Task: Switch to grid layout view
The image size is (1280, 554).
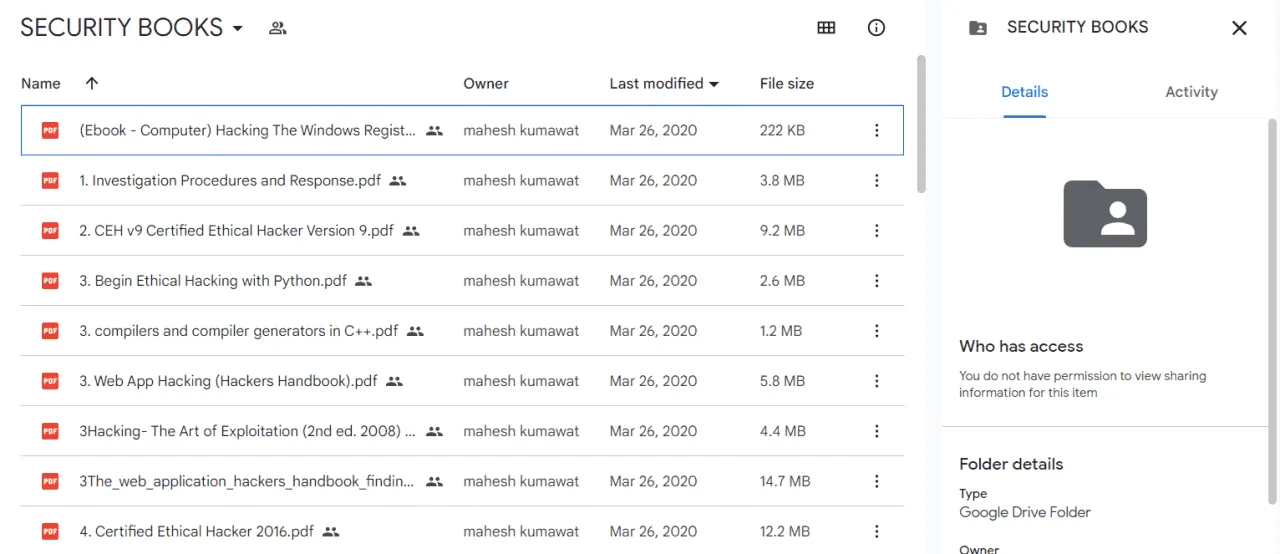Action: click(826, 28)
